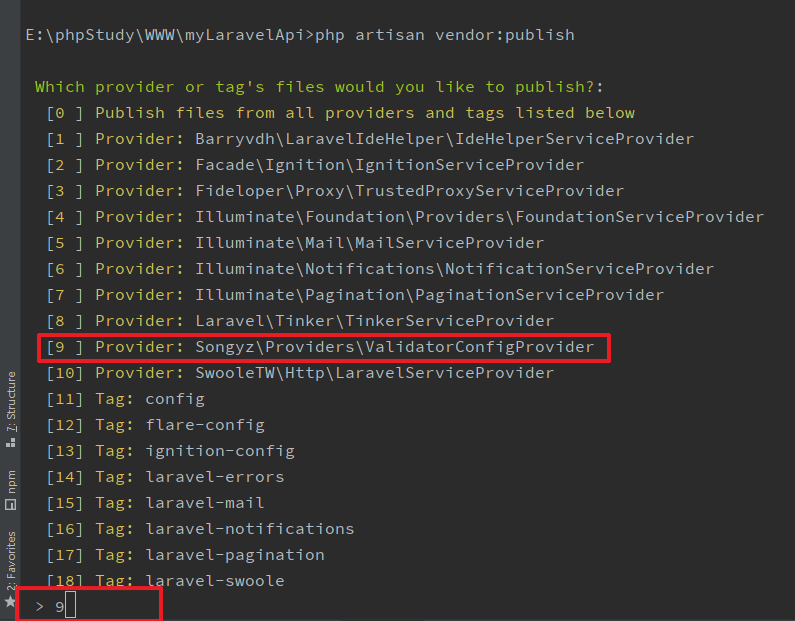Click the highlighted ValidatorConfigProvider entry
Screen dimensions: 795x621
pyautogui.click(x=320, y=347)
